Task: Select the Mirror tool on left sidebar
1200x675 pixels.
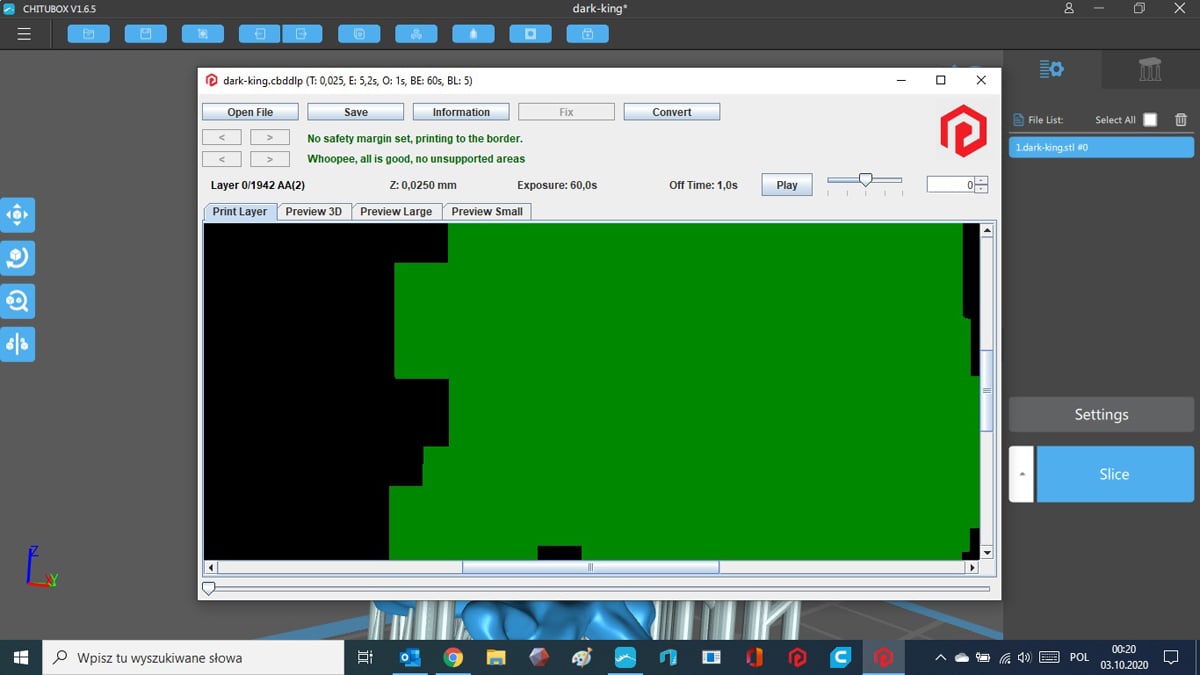Action: click(18, 344)
